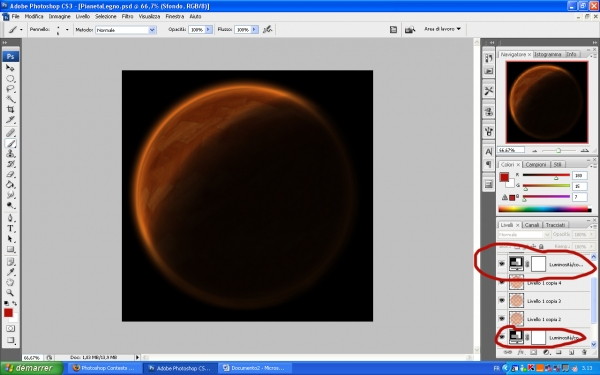
Task: Open the Livelli panel options menu
Action: tap(594, 226)
